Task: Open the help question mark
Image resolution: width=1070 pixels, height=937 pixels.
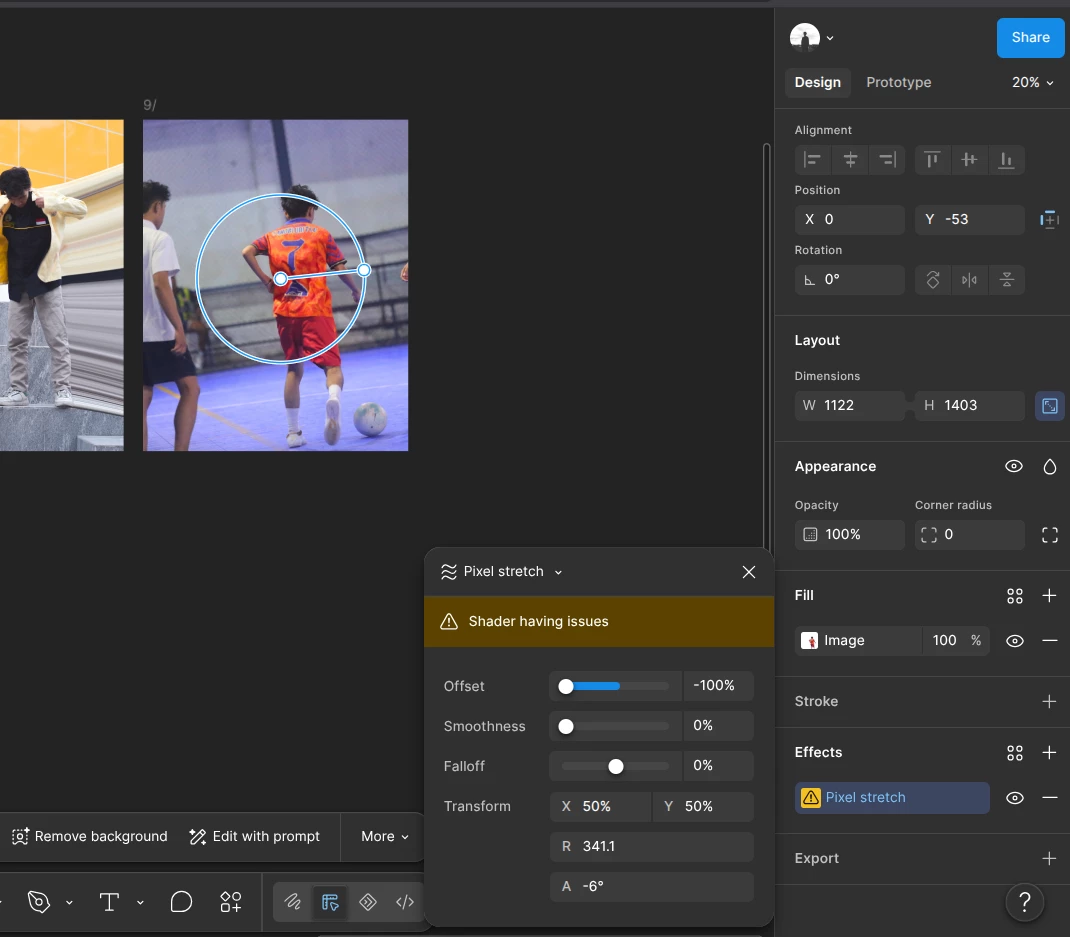Action: coord(1024,902)
